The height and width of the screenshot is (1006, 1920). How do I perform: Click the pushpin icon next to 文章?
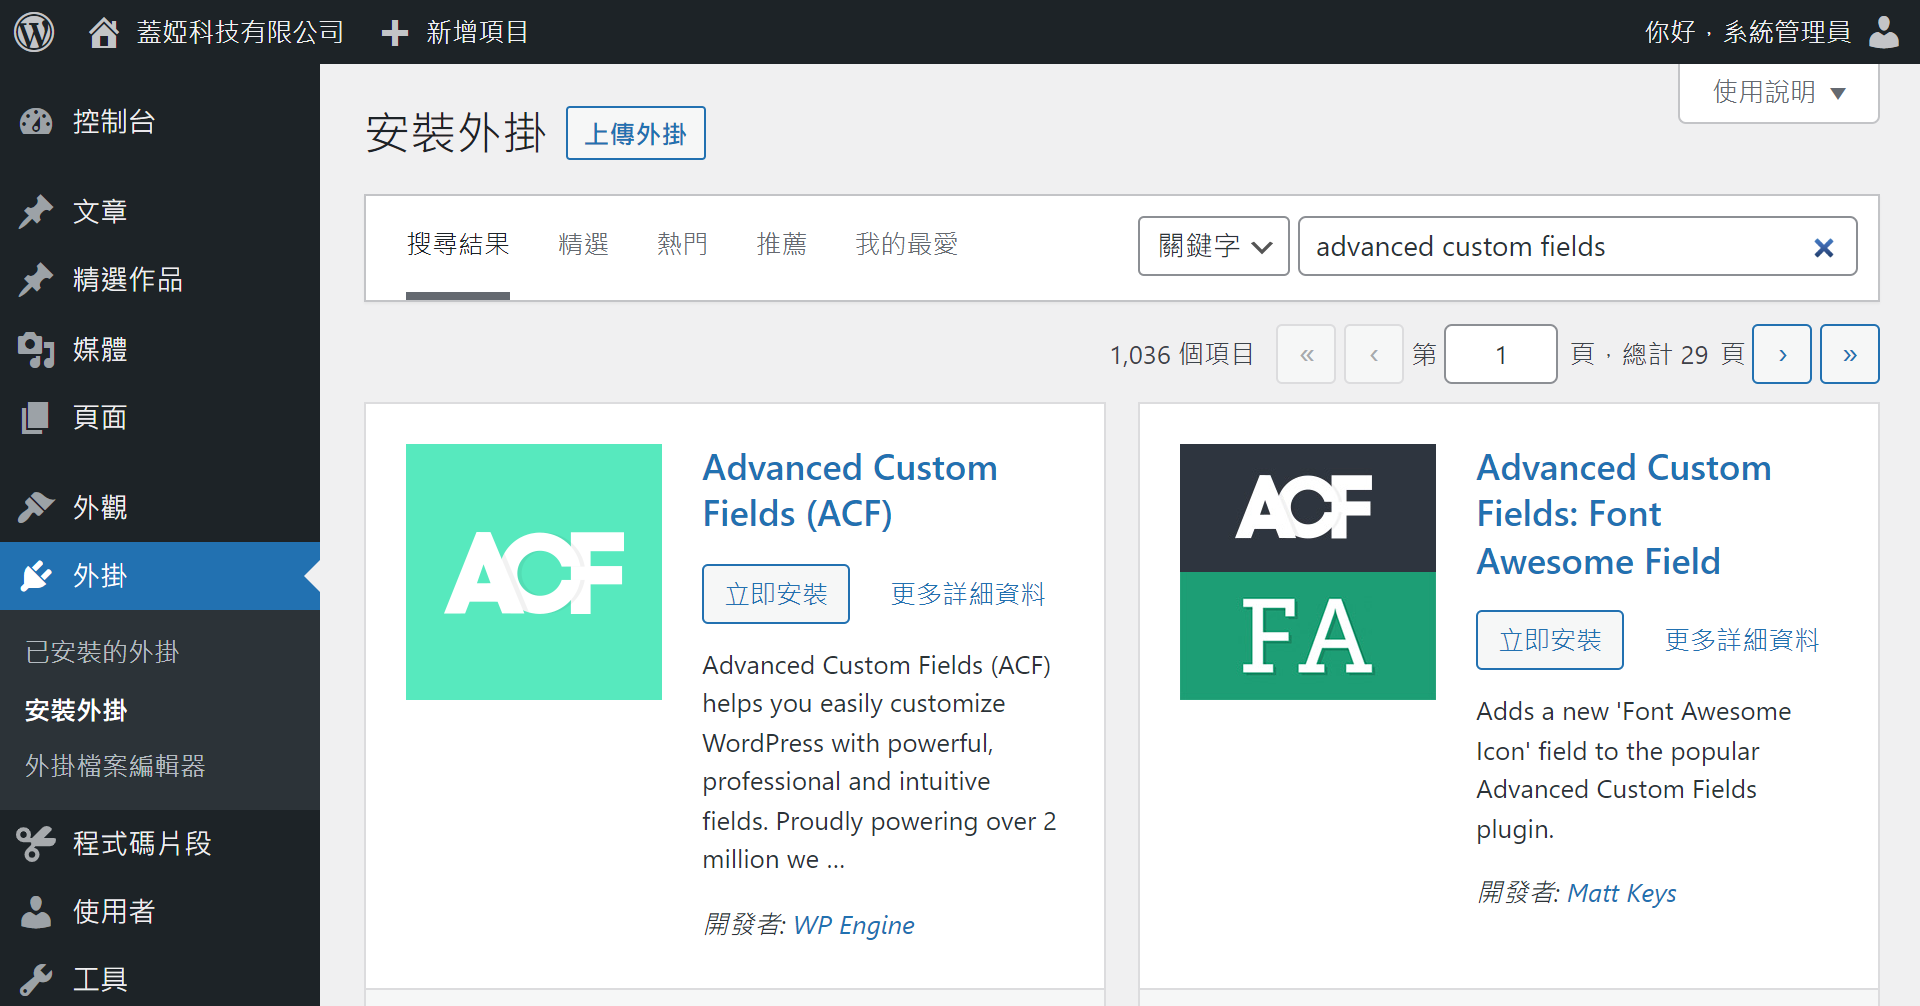36,212
